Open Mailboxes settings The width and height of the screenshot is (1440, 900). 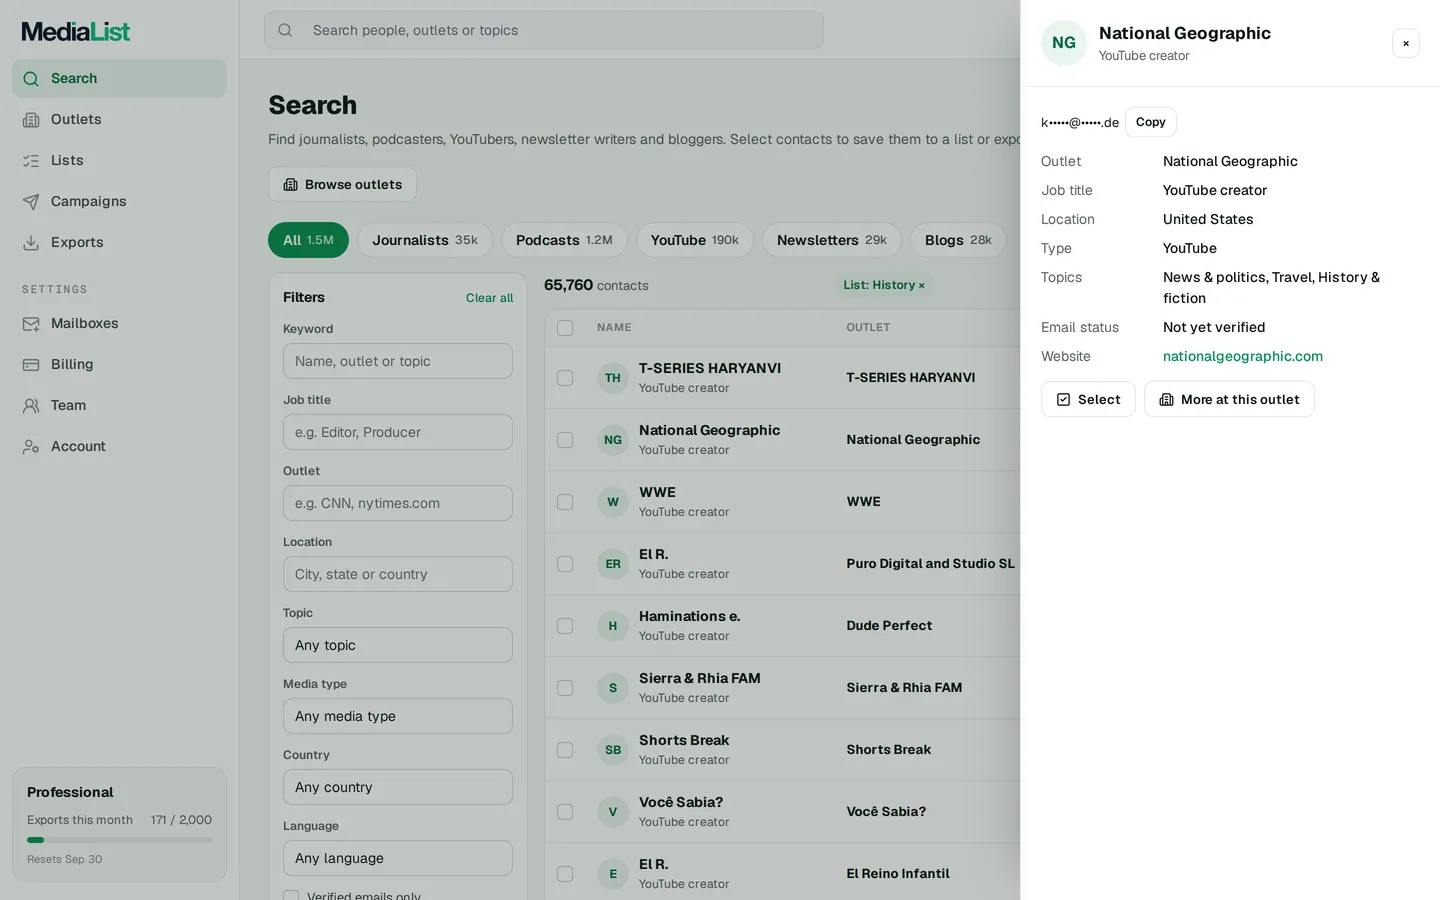point(119,323)
